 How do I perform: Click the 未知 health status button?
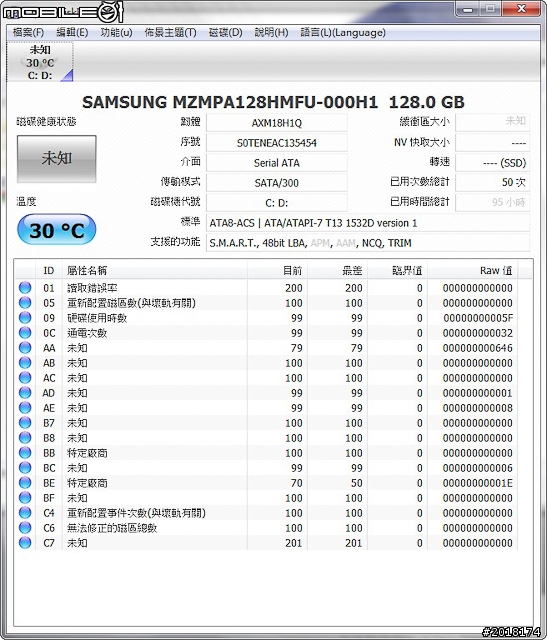pos(57,159)
